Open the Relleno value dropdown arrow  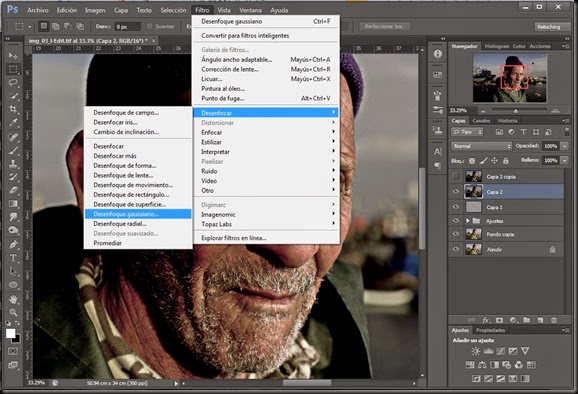(x=565, y=160)
